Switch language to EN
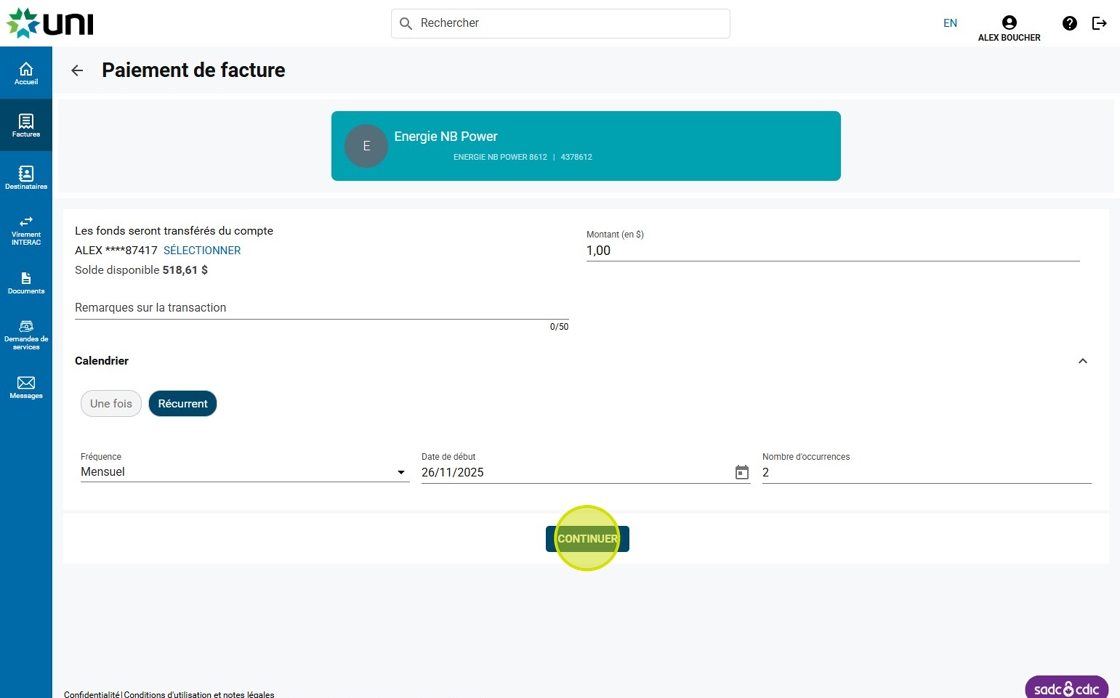The image size is (1120, 698). pos(950,24)
